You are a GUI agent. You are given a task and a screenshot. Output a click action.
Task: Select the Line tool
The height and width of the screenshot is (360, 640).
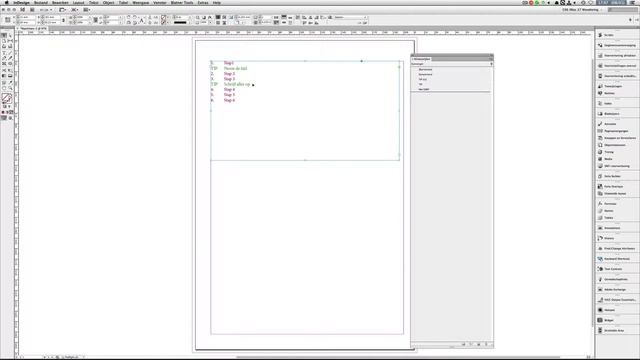click(10, 53)
